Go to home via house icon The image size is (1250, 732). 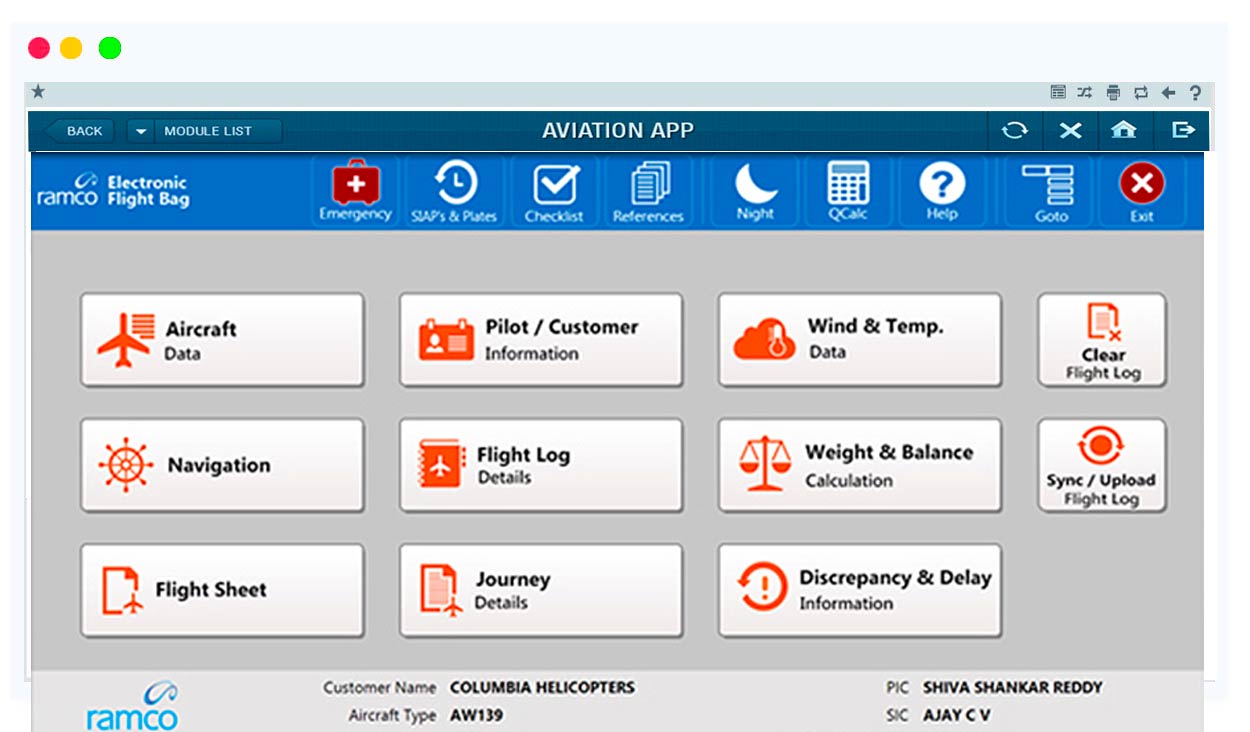(x=1124, y=131)
